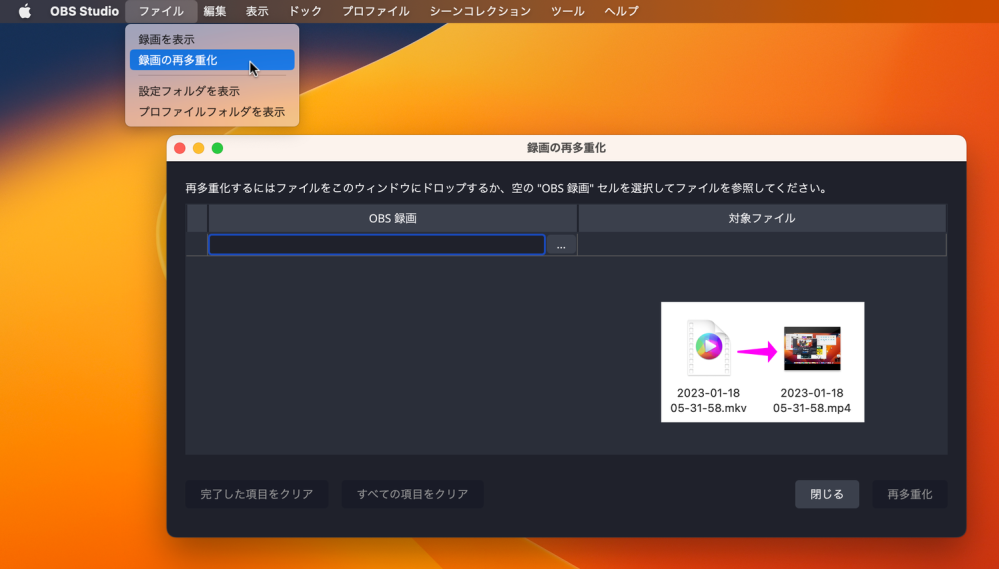999x569 pixels.
Task: Close the 録画の再多重化 window with red button
Action: (x=180, y=148)
